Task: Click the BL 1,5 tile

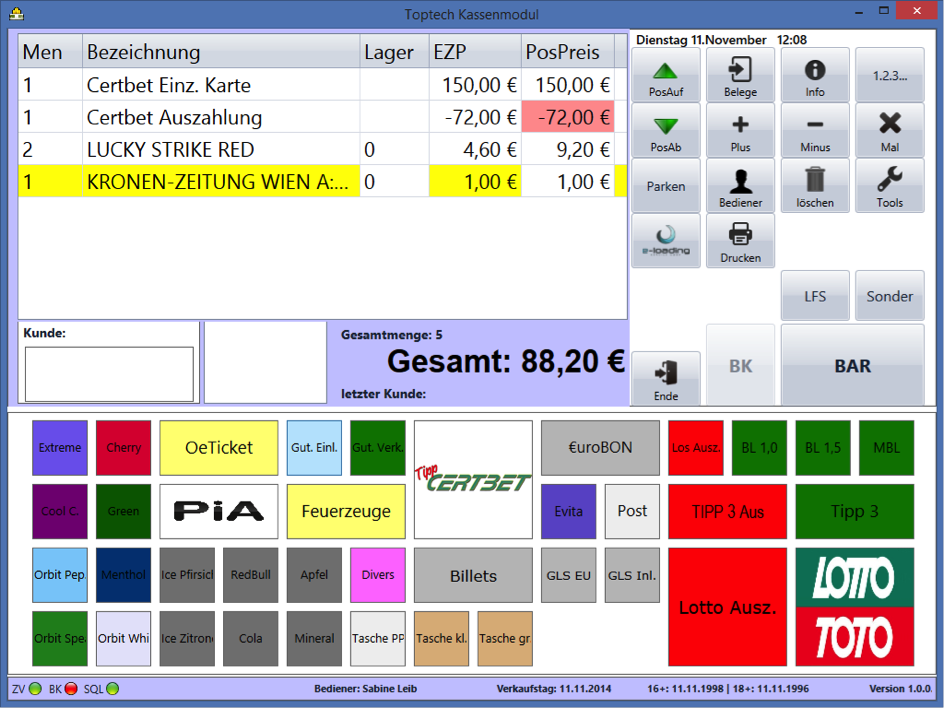Action: pyautogui.click(x=823, y=448)
